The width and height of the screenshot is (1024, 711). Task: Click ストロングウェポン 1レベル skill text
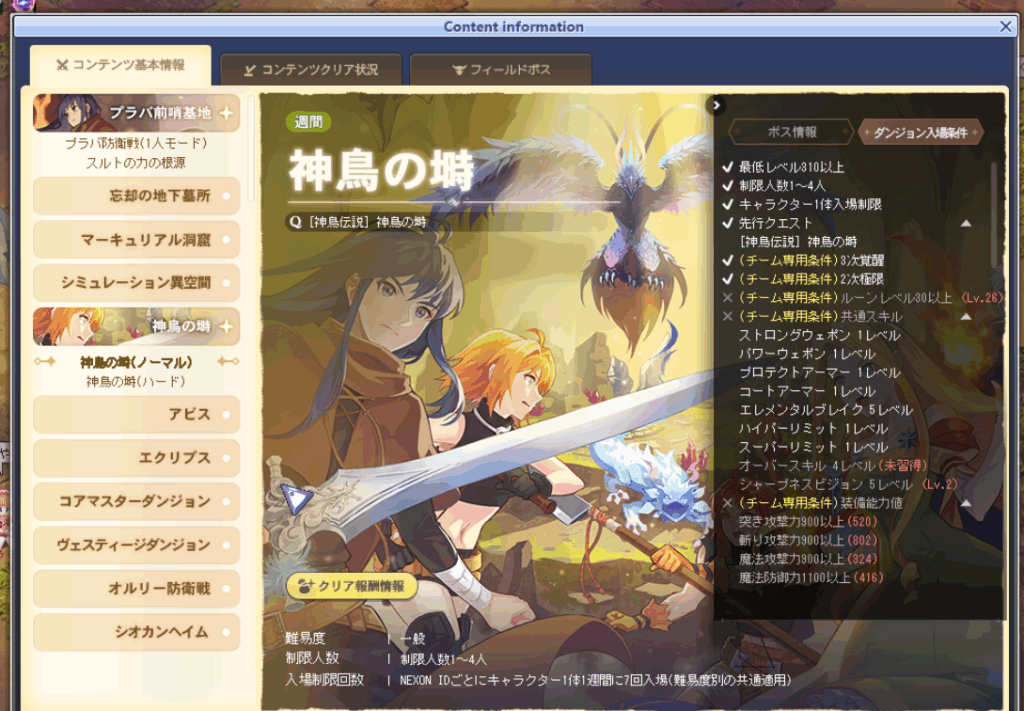(x=819, y=336)
